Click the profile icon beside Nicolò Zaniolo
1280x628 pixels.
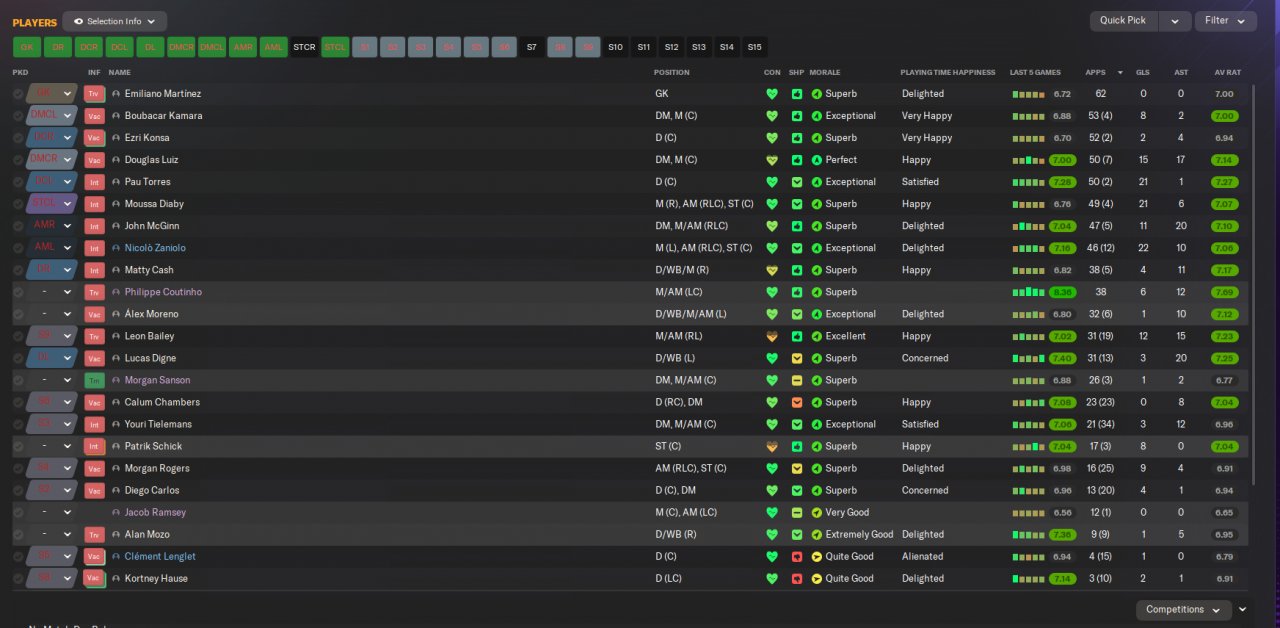pos(116,248)
